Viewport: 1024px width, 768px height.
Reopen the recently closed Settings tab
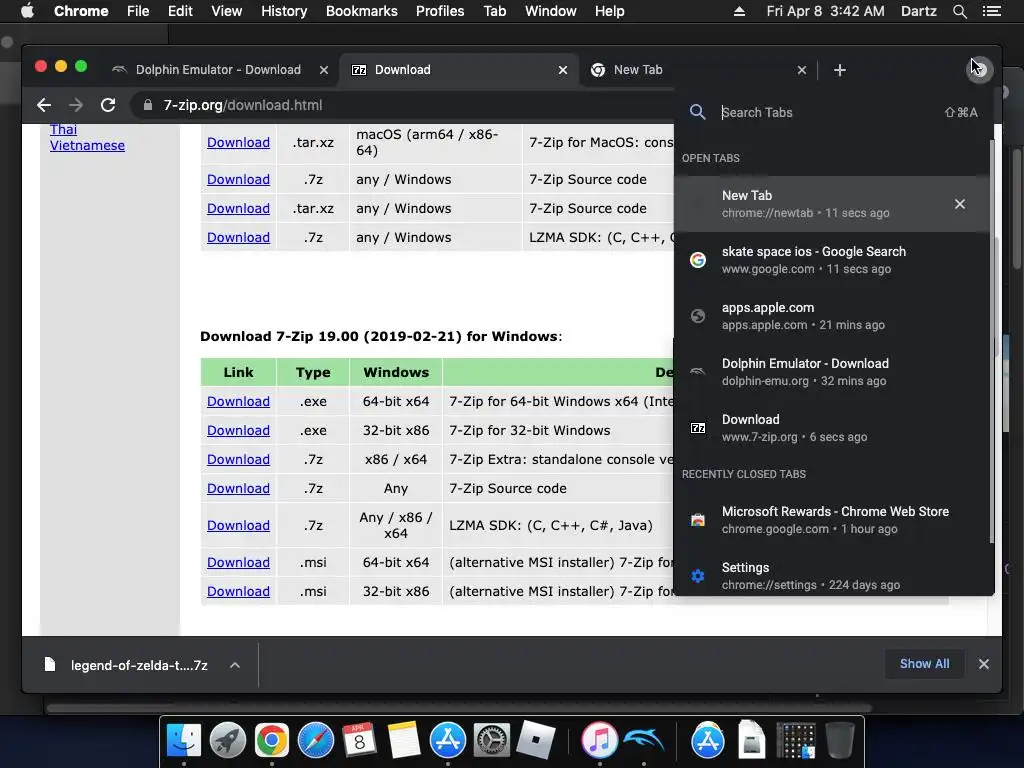832,576
